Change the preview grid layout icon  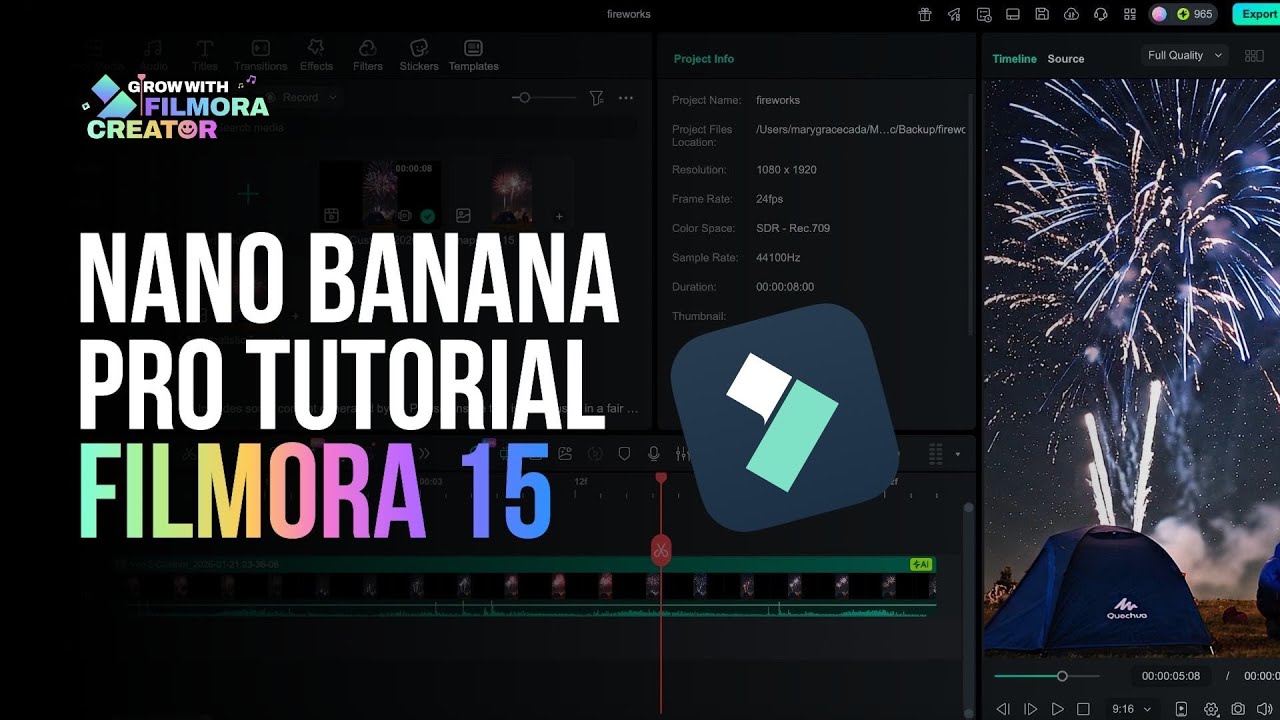pyautogui.click(x=1254, y=56)
